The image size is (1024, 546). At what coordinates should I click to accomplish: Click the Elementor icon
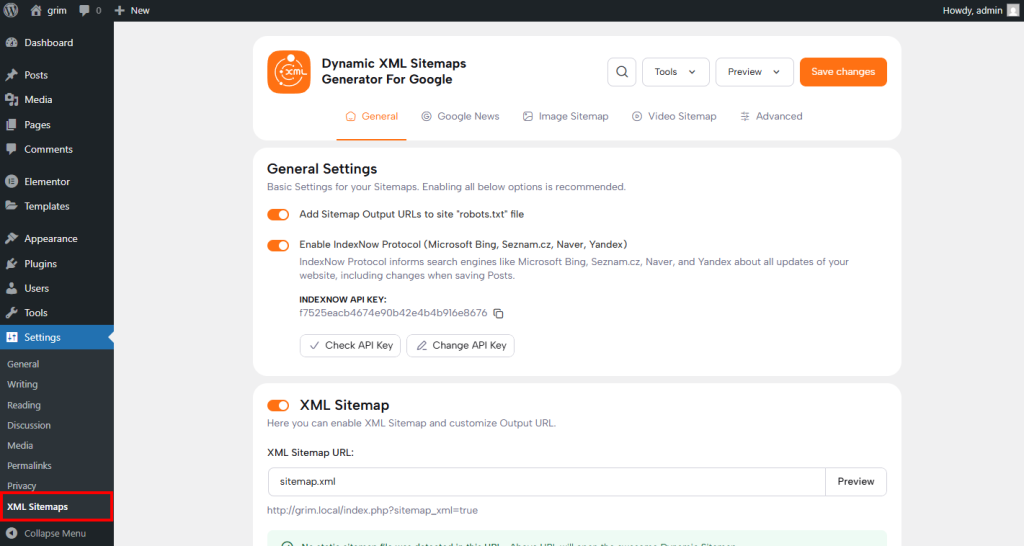12,182
